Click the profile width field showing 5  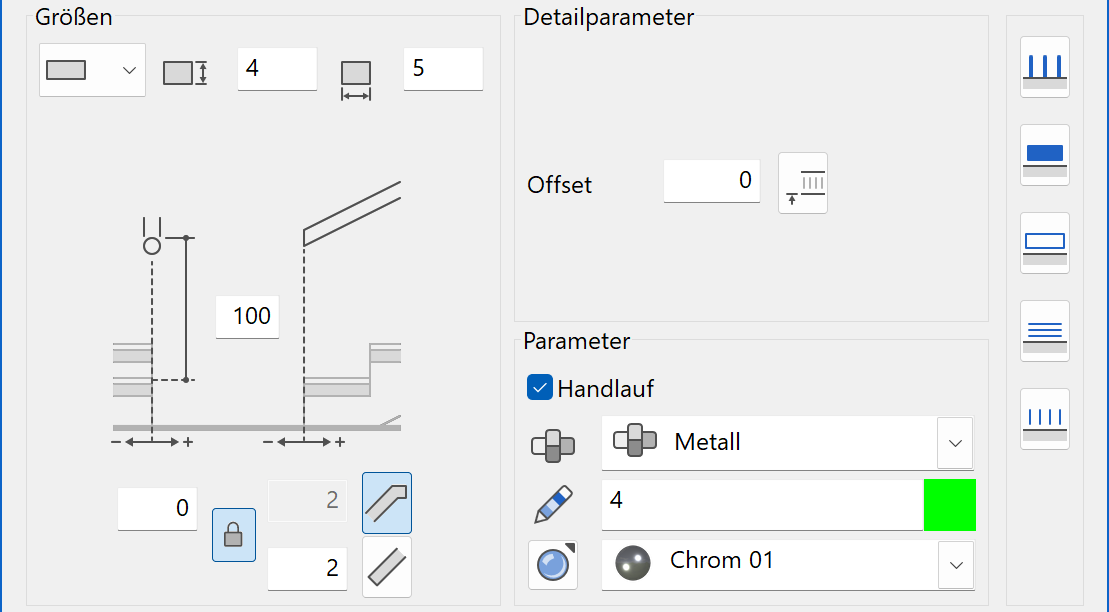[443, 69]
